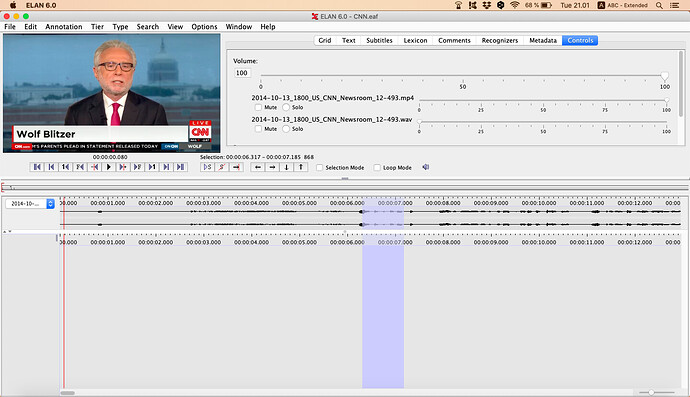Open the View menu
The image size is (690, 397).
pos(175,27)
